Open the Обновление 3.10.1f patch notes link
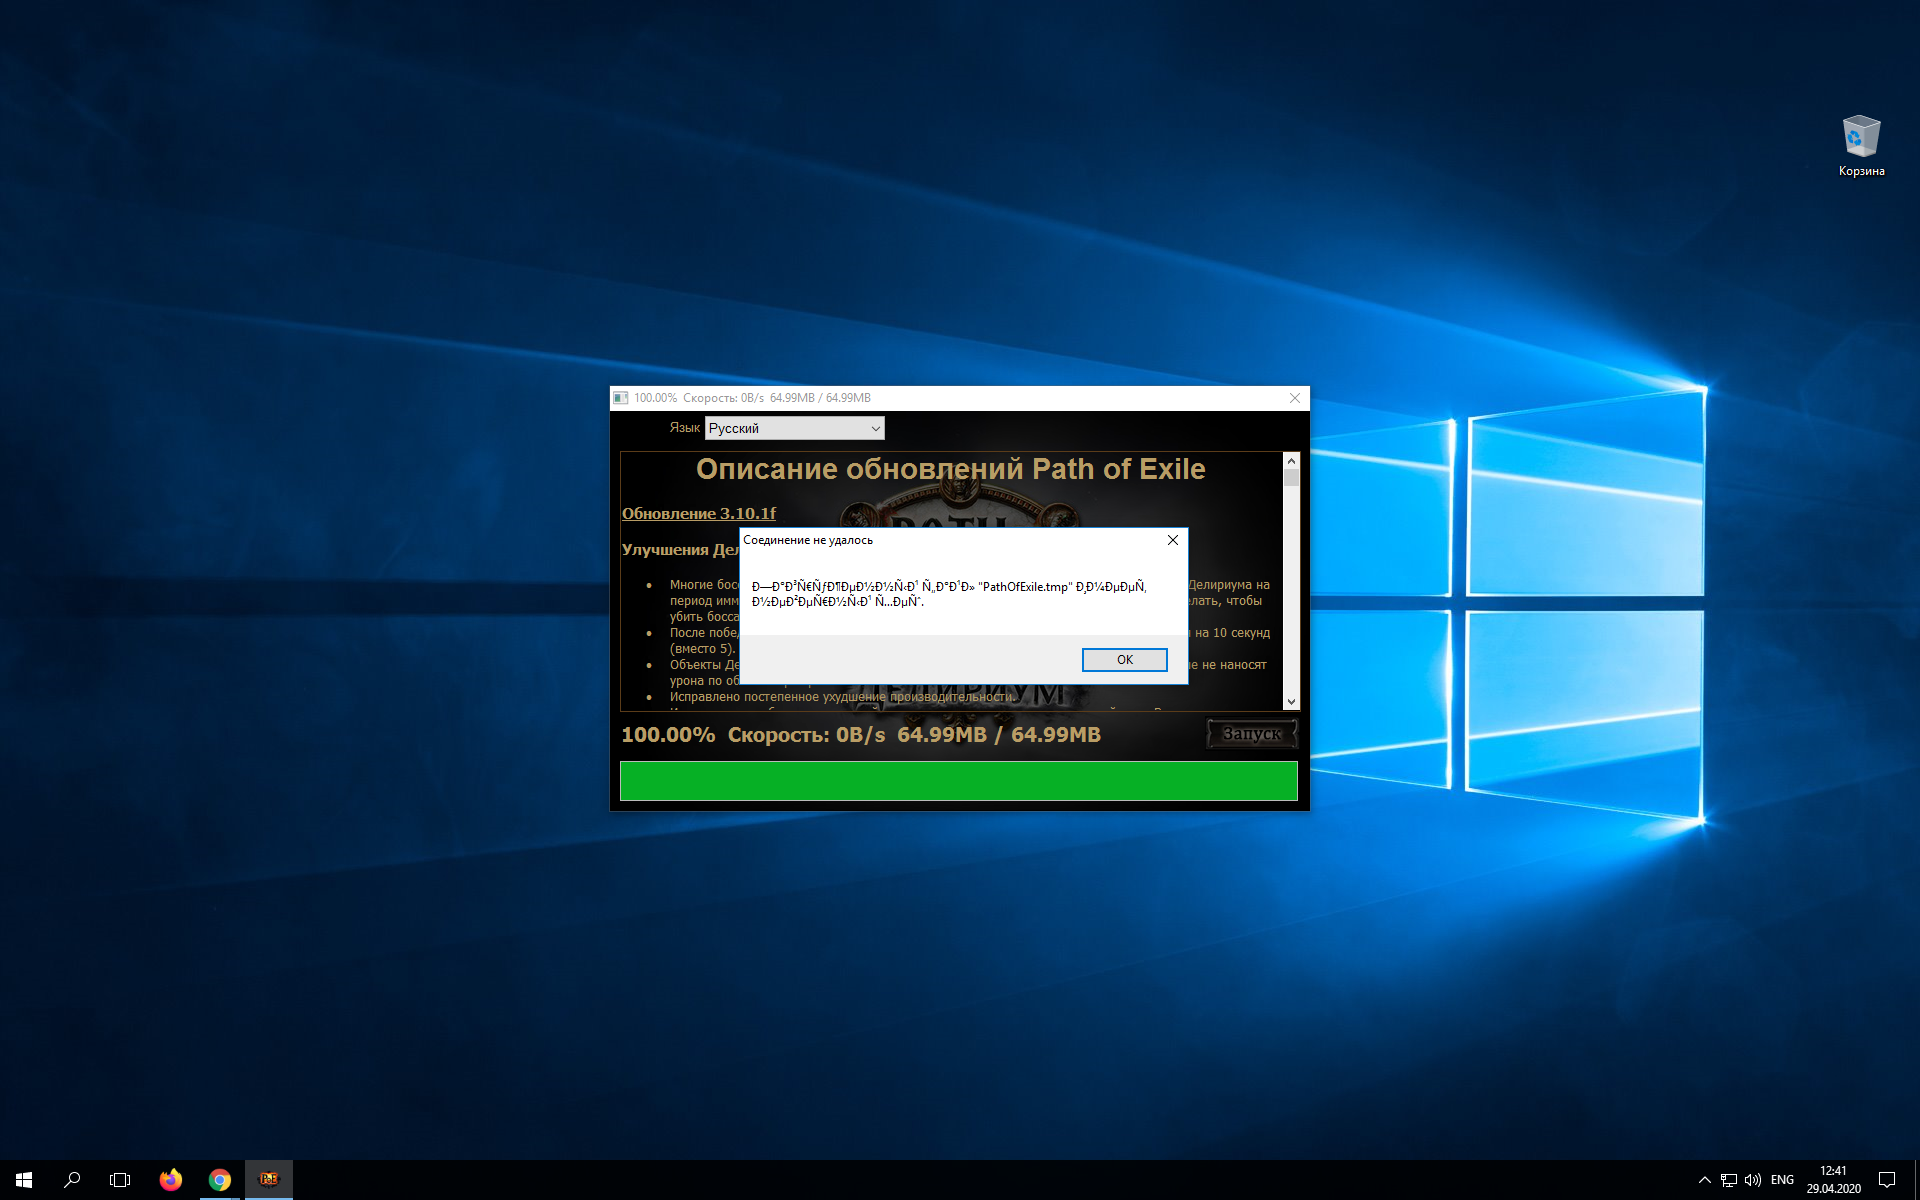 pyautogui.click(x=699, y=513)
